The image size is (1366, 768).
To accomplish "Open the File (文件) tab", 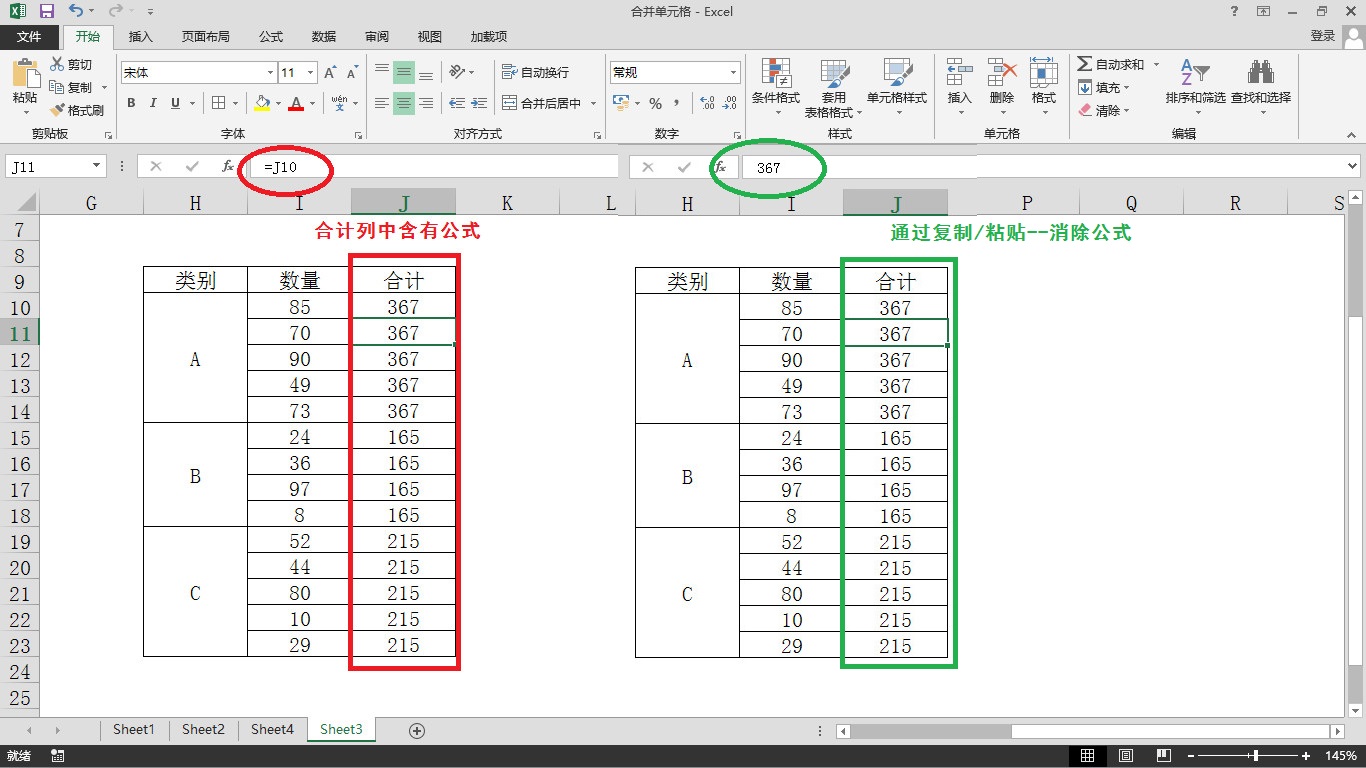I will [29, 36].
